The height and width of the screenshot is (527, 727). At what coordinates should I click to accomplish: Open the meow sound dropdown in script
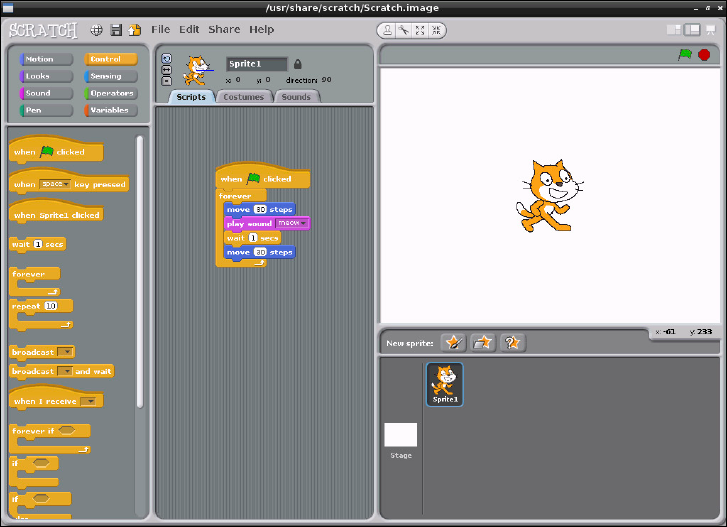point(292,223)
